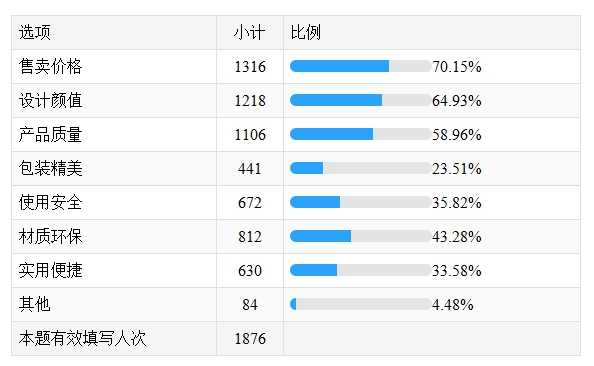
Task: Click the count 441 cell
Action: point(250,169)
